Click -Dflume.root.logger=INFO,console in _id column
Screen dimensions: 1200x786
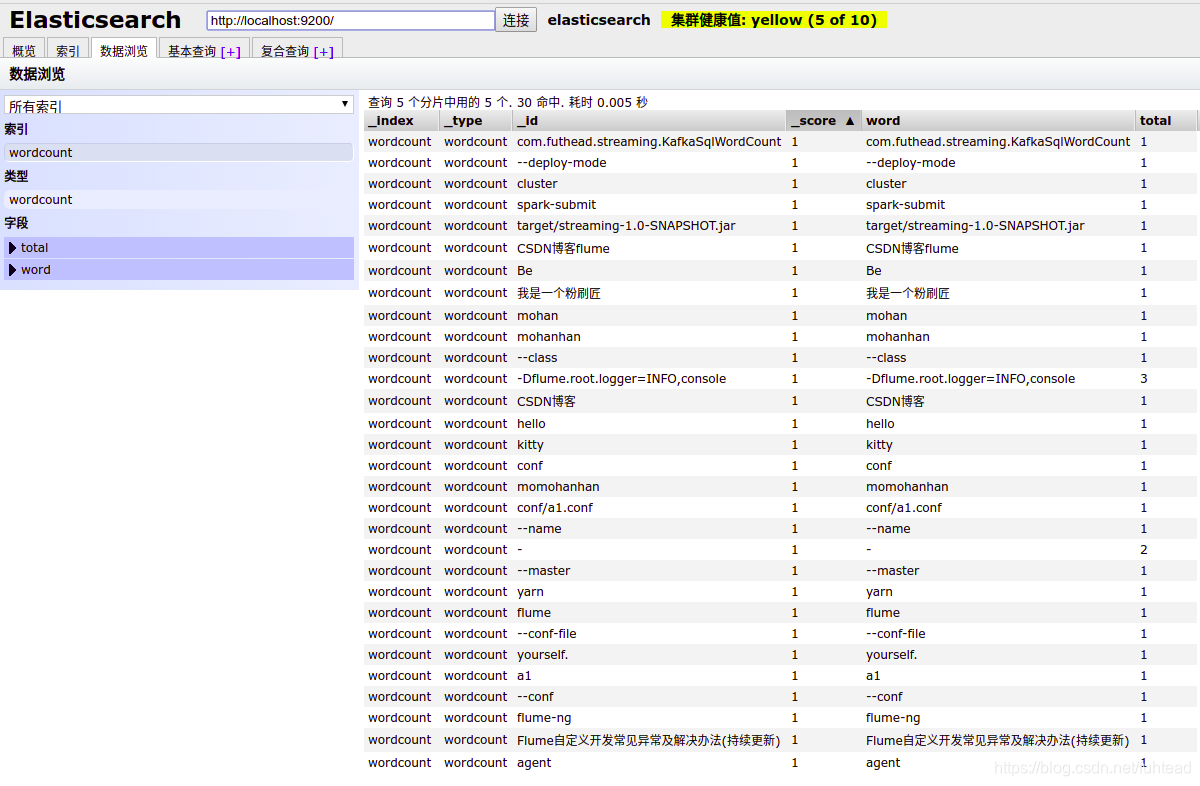(621, 379)
